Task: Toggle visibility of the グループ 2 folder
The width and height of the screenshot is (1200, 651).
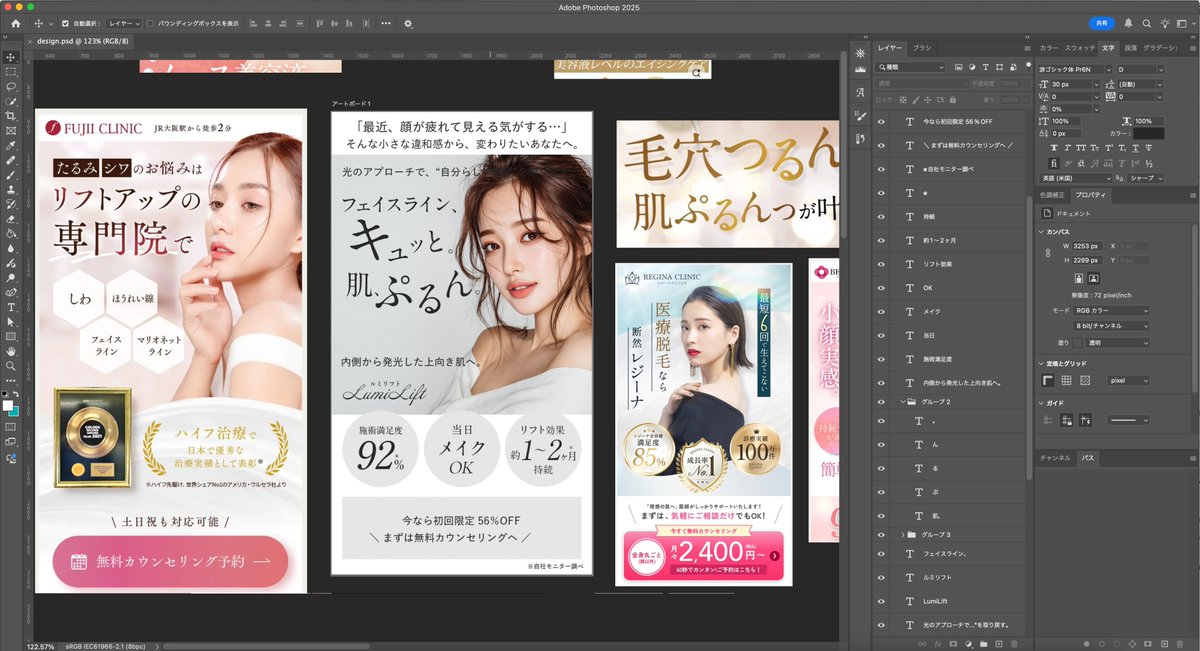Action: pyautogui.click(x=881, y=401)
